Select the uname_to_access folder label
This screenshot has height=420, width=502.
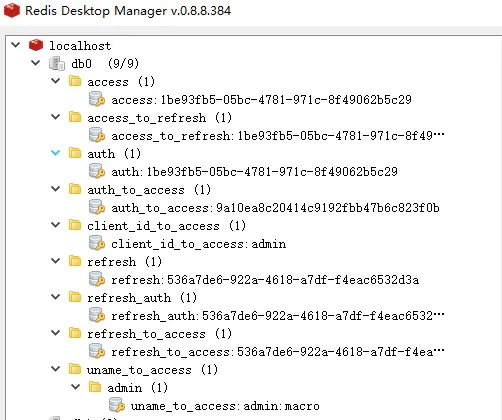pyautogui.click(x=139, y=370)
